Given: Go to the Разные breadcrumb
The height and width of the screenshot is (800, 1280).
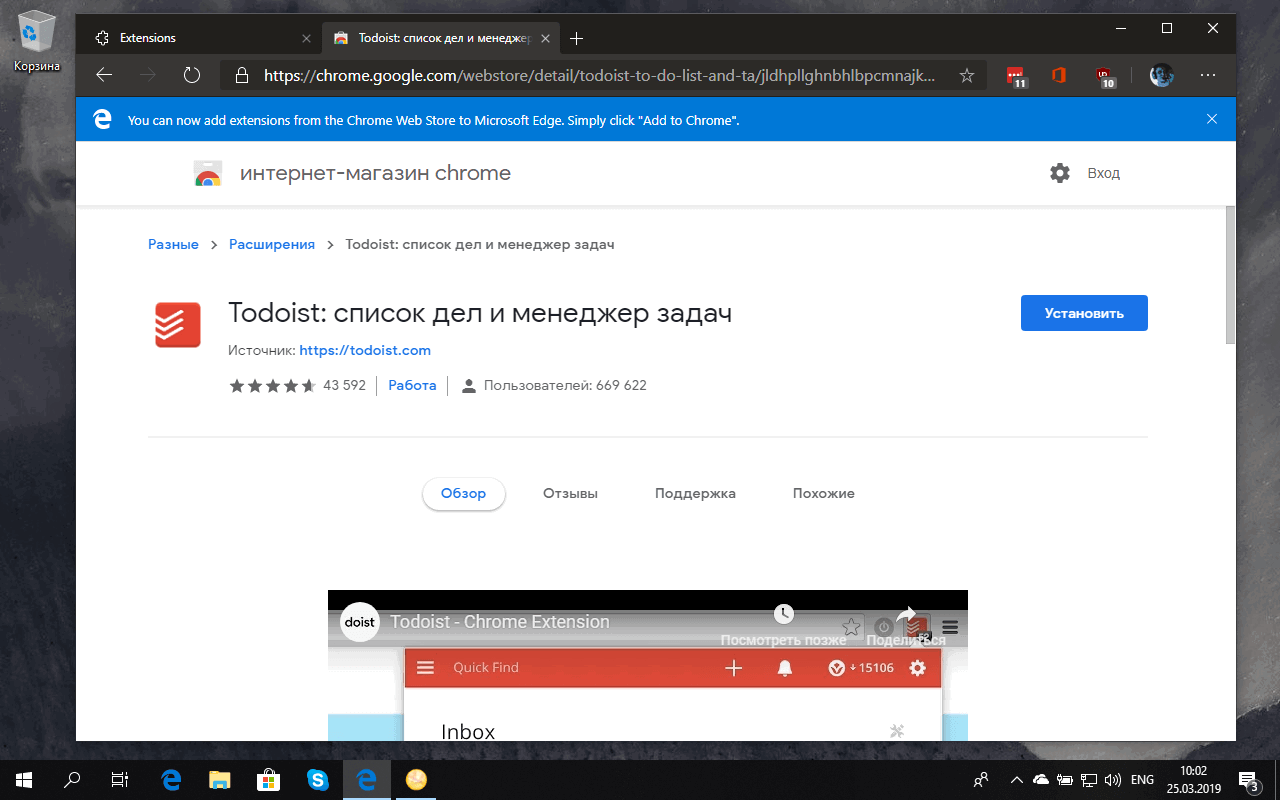Looking at the screenshot, I should pos(173,244).
